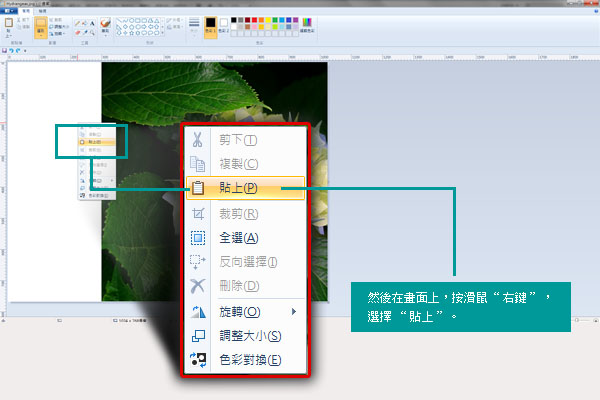Click the Copy icon in the ribbon clipboard group
The width and height of the screenshot is (600, 400).
[18, 27]
